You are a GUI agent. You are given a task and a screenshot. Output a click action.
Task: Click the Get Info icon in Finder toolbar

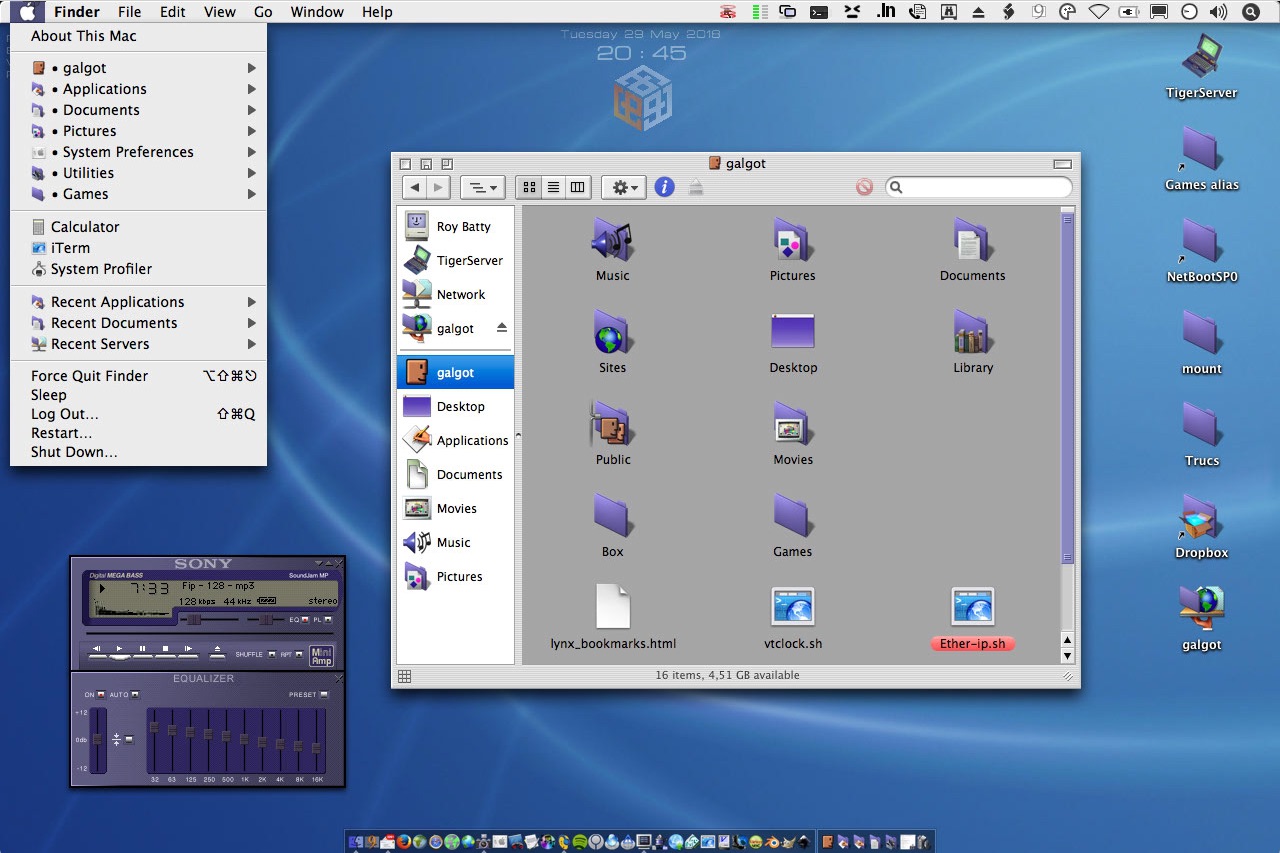665,187
